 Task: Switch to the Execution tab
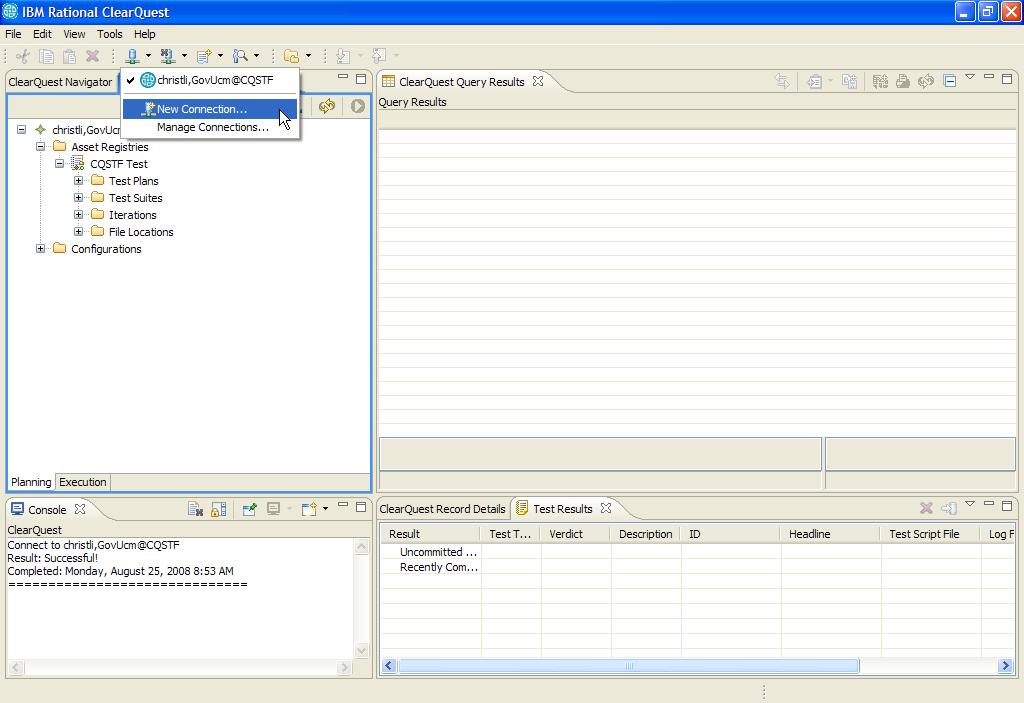82,482
